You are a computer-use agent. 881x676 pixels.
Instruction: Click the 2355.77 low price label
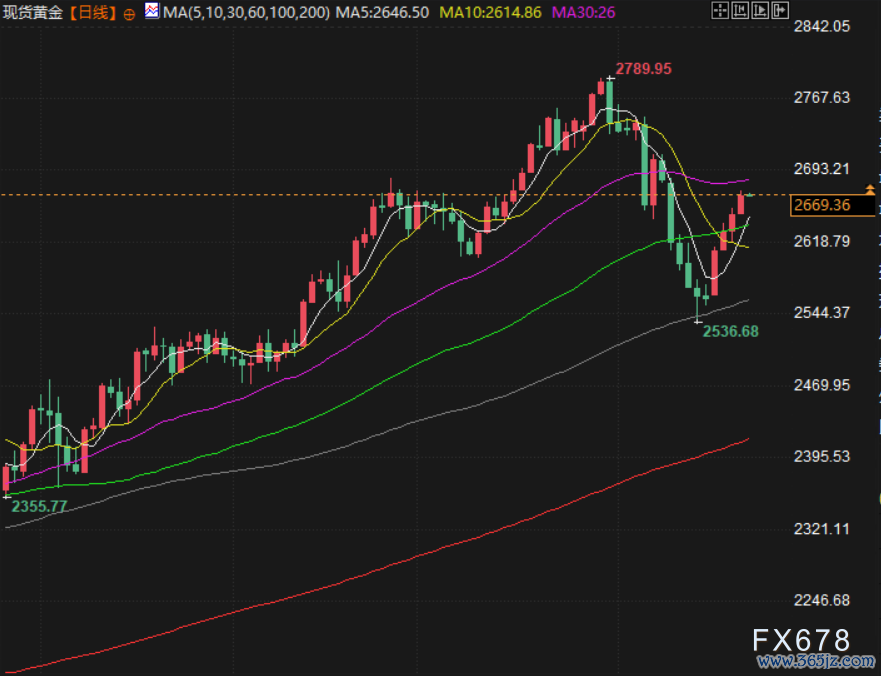pyautogui.click(x=39, y=506)
